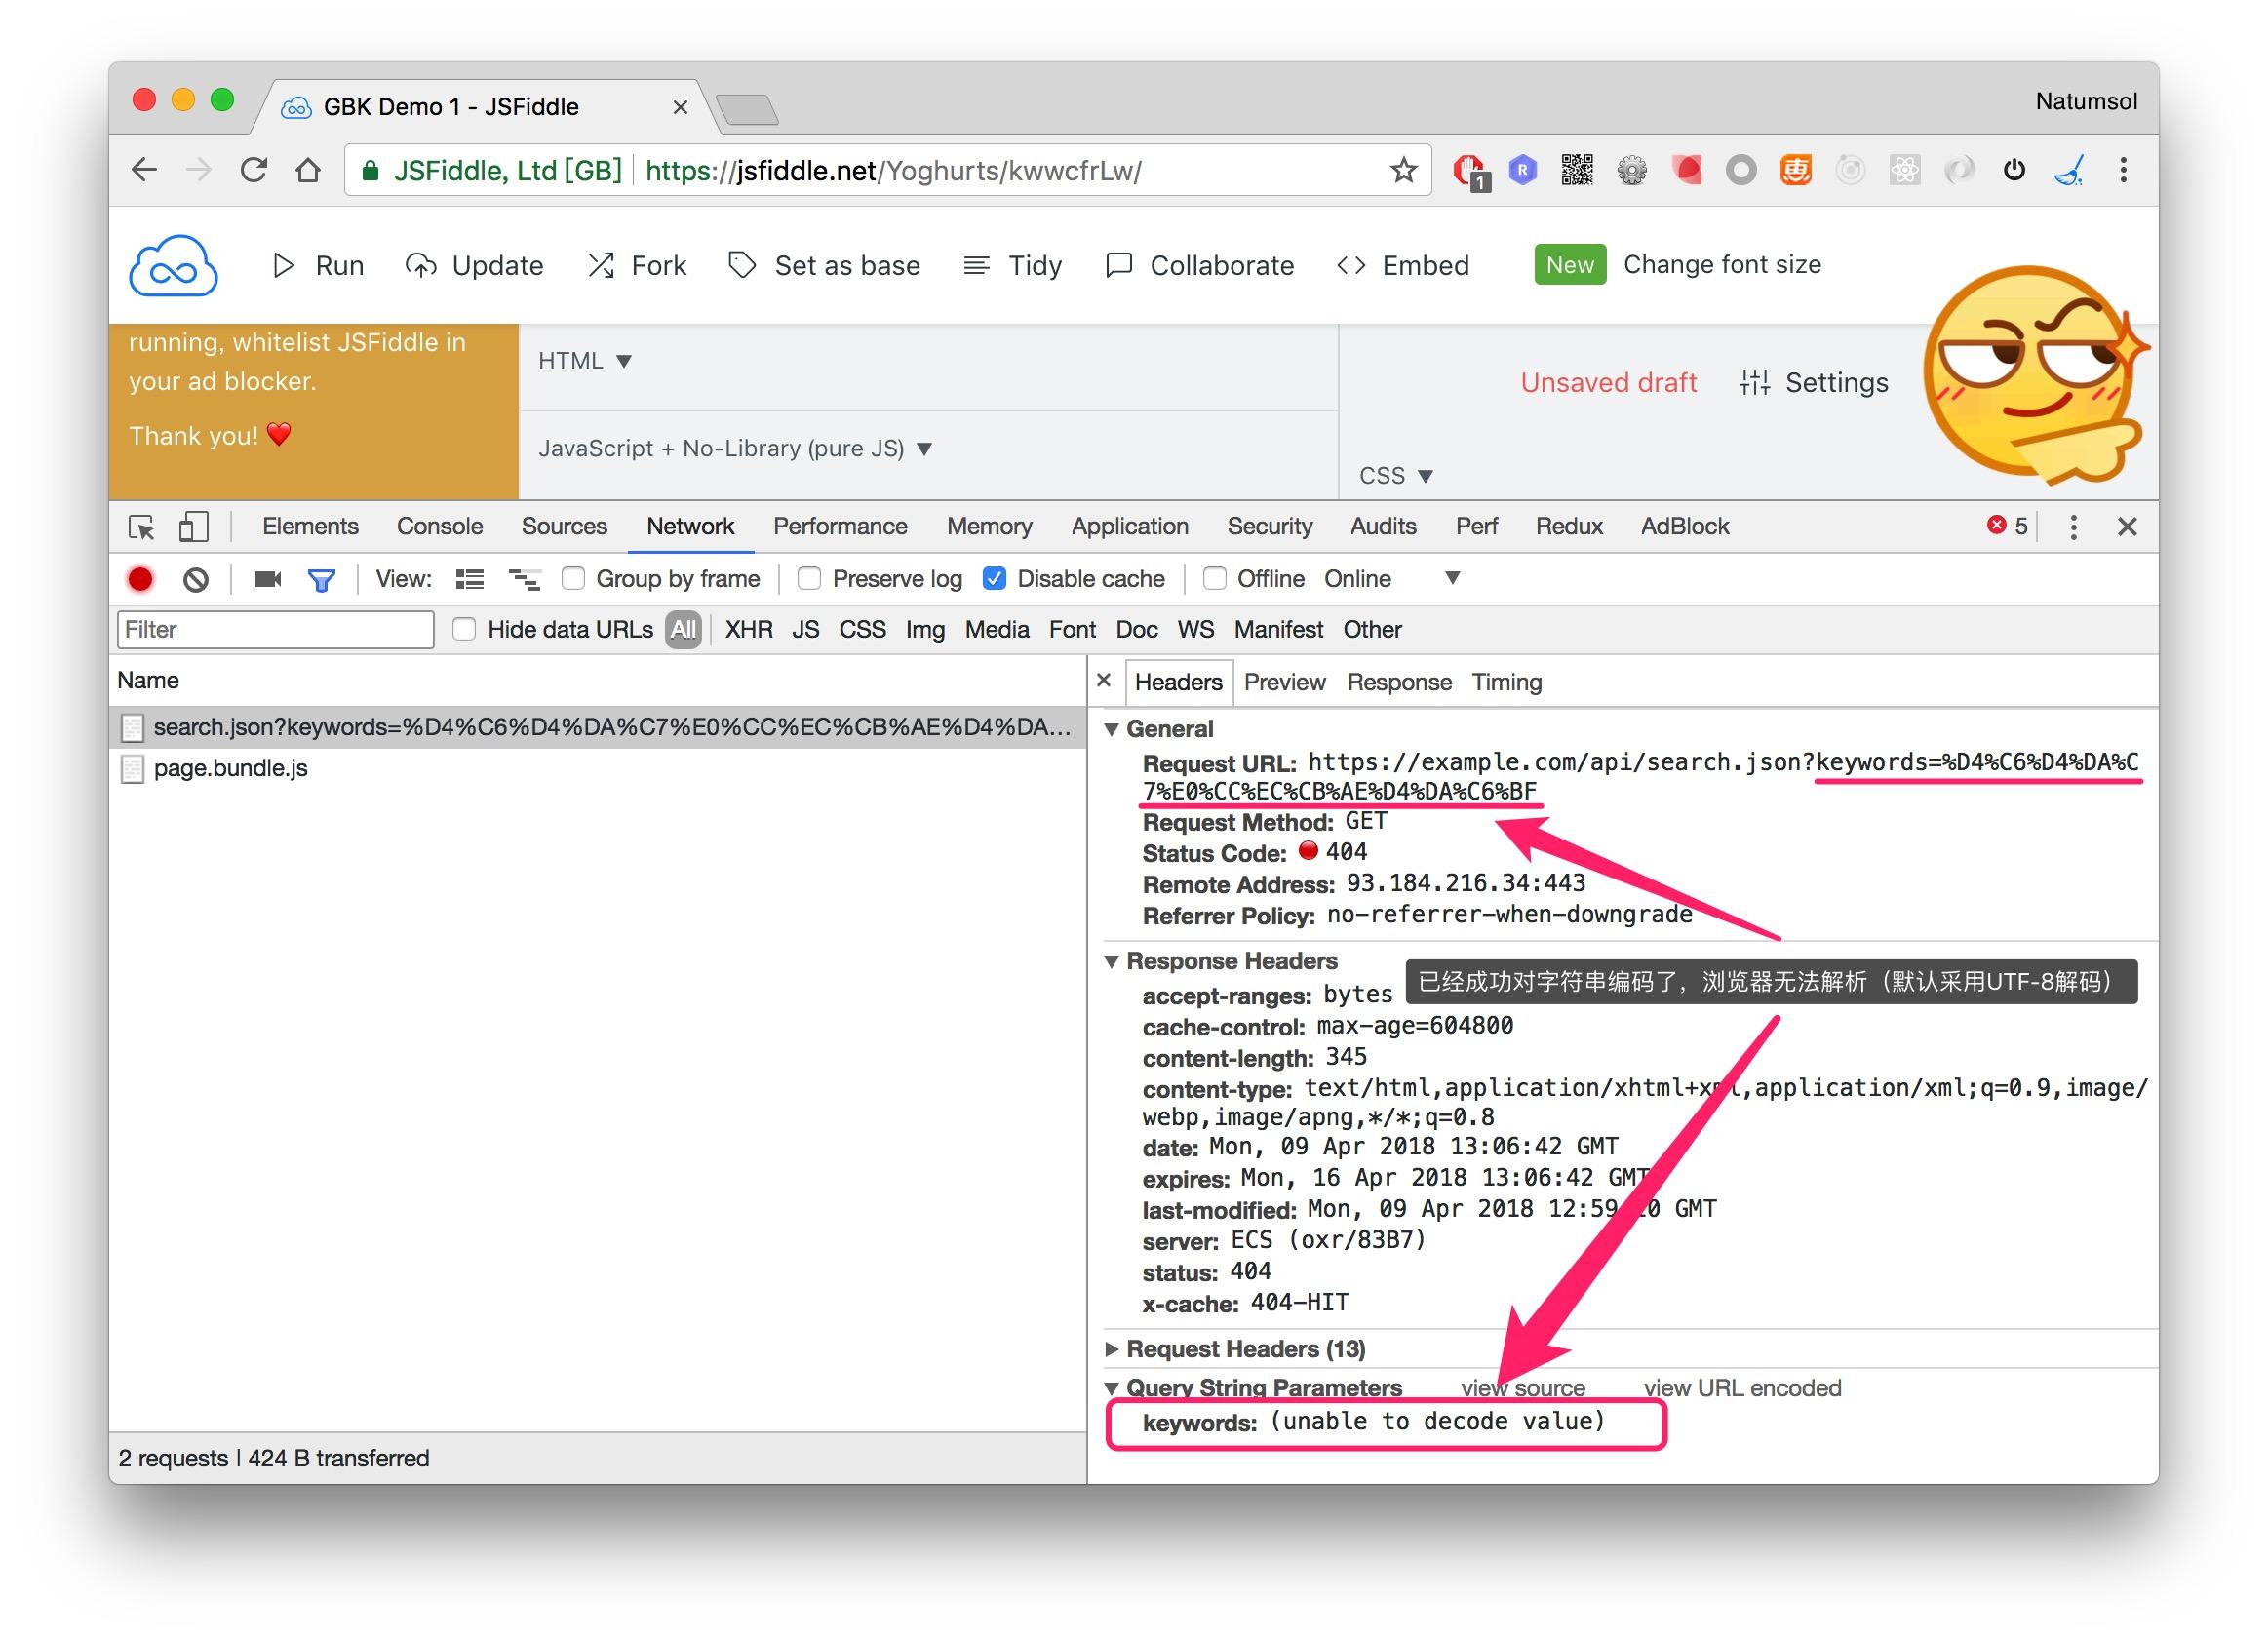The width and height of the screenshot is (2268, 1640).
Task: Toggle device toolbar icon
Action: click(x=193, y=527)
